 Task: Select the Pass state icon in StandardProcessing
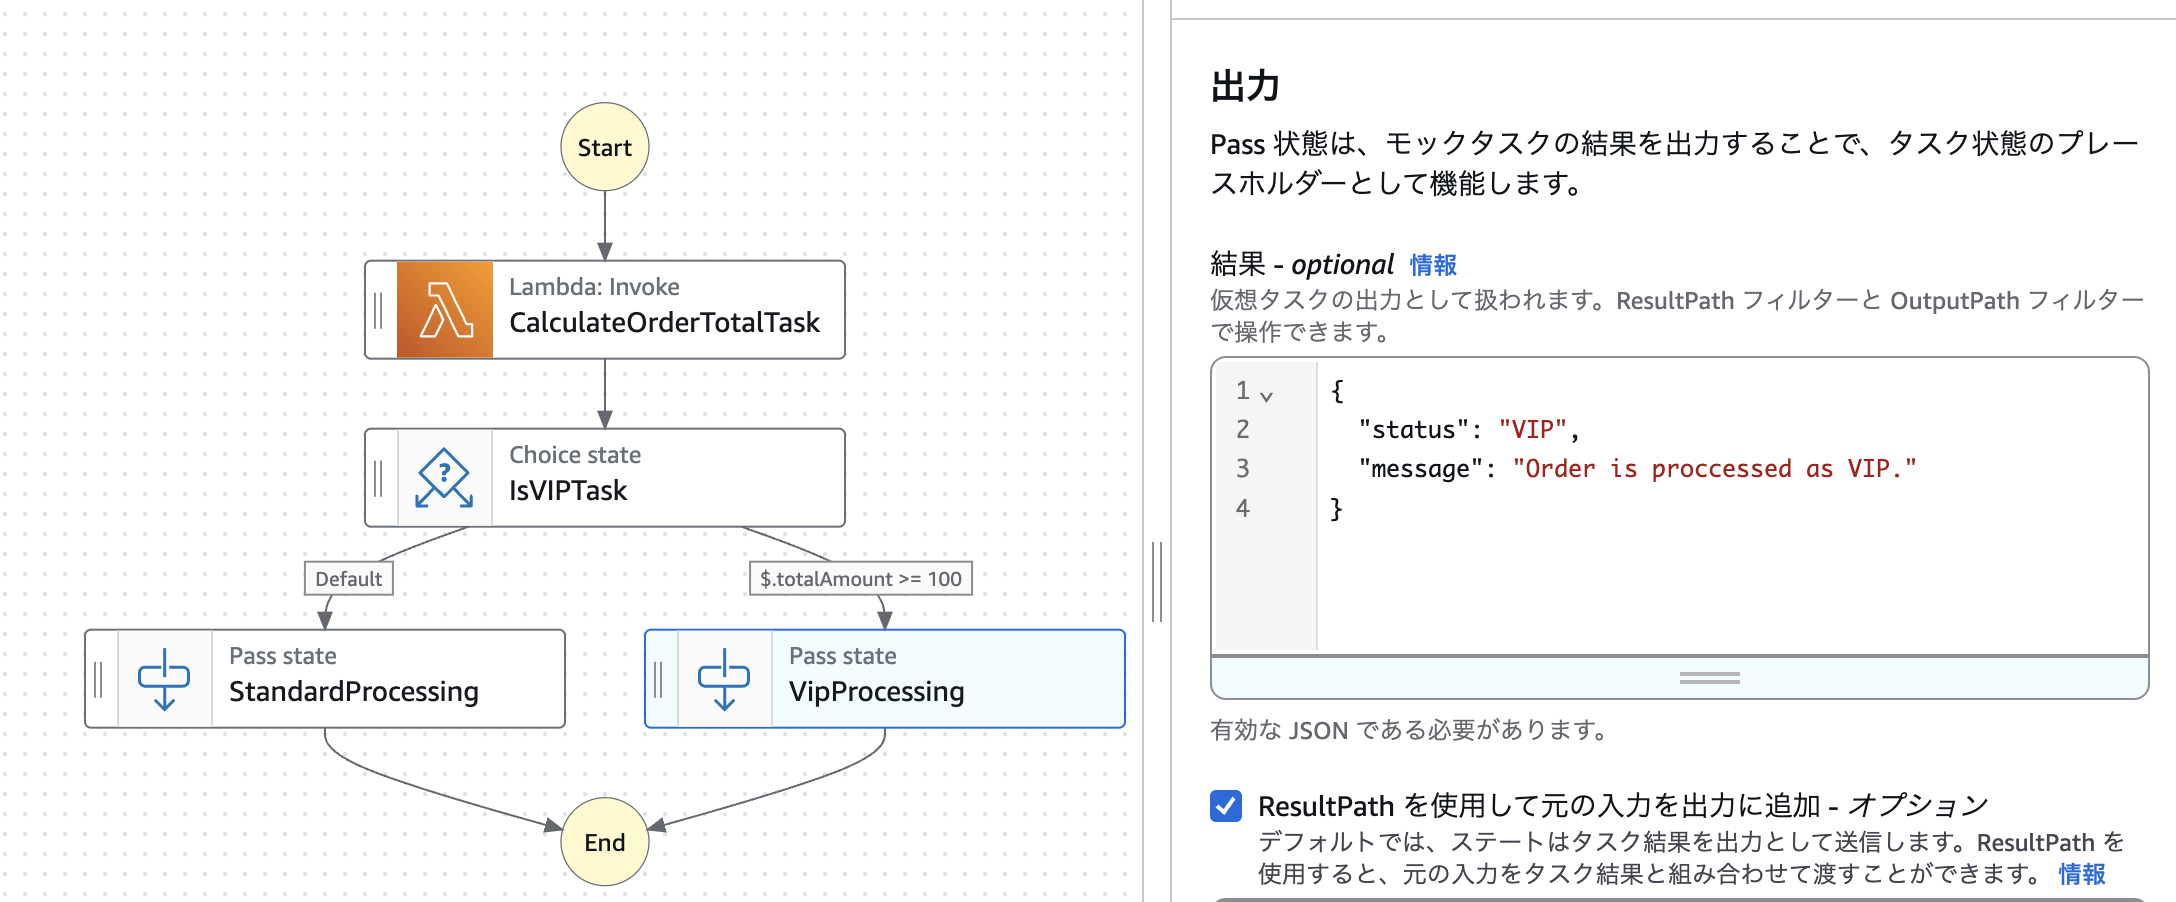165,678
